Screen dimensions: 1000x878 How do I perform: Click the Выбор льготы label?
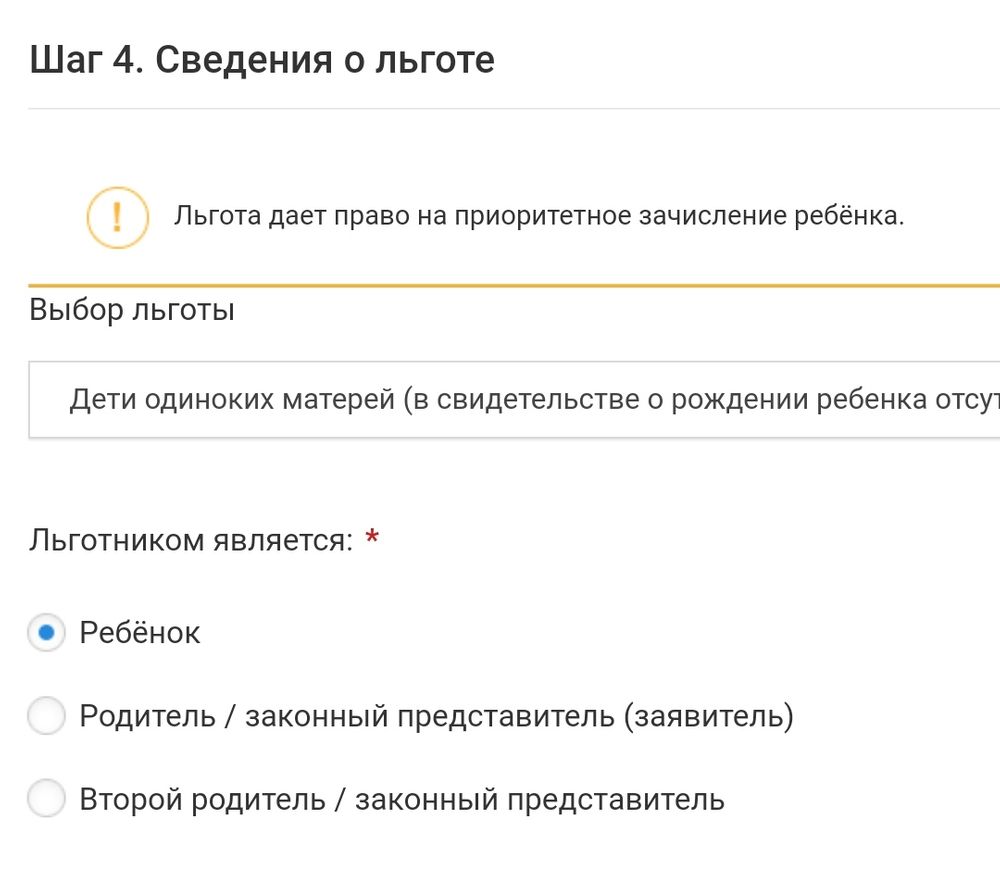132,311
